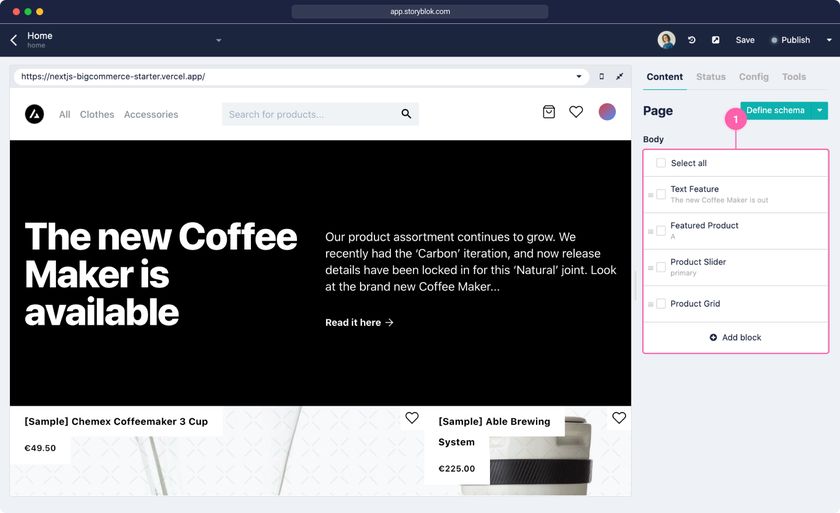The image size is (840, 513).
Task: Click the drag handle next to Product Grid
Action: click(650, 304)
